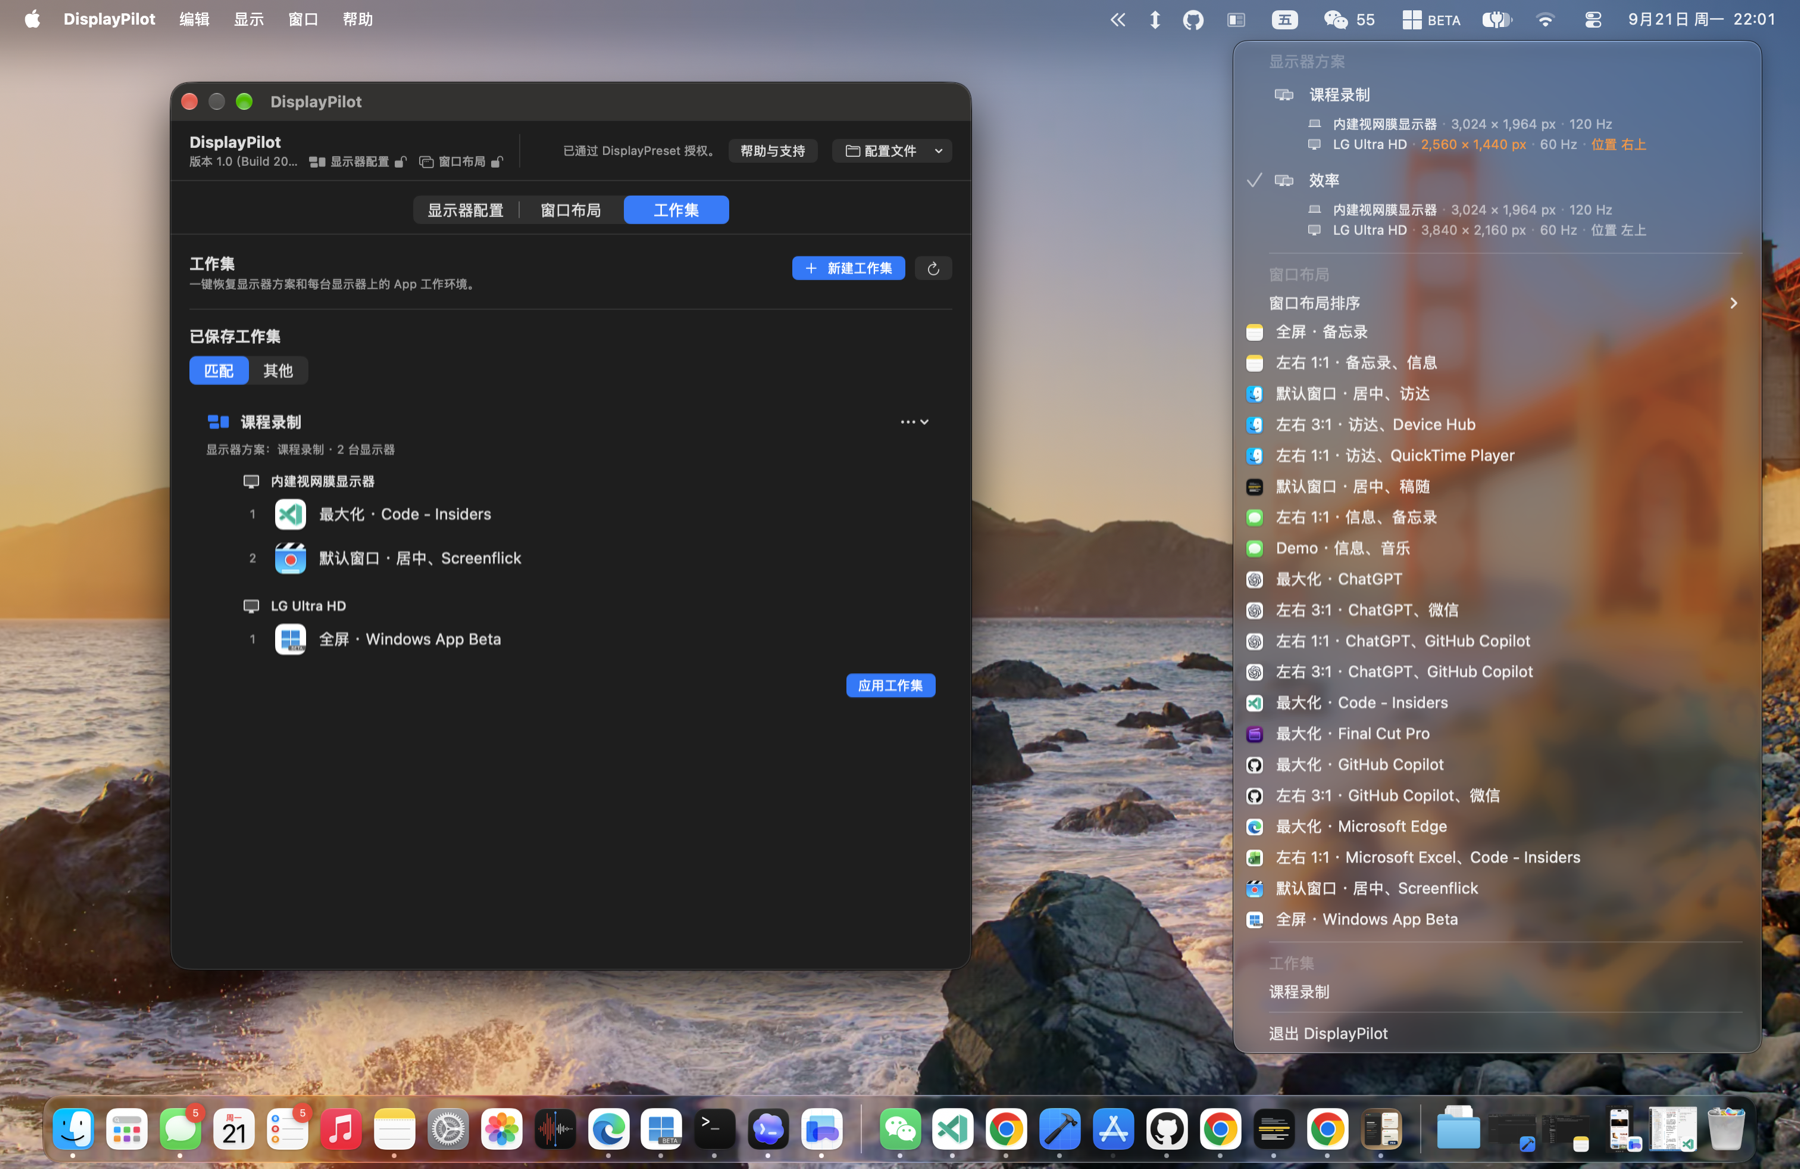Apply the 课程录制 workset from menu
Viewport: 1800px width, 1169px height.
(x=1497, y=992)
